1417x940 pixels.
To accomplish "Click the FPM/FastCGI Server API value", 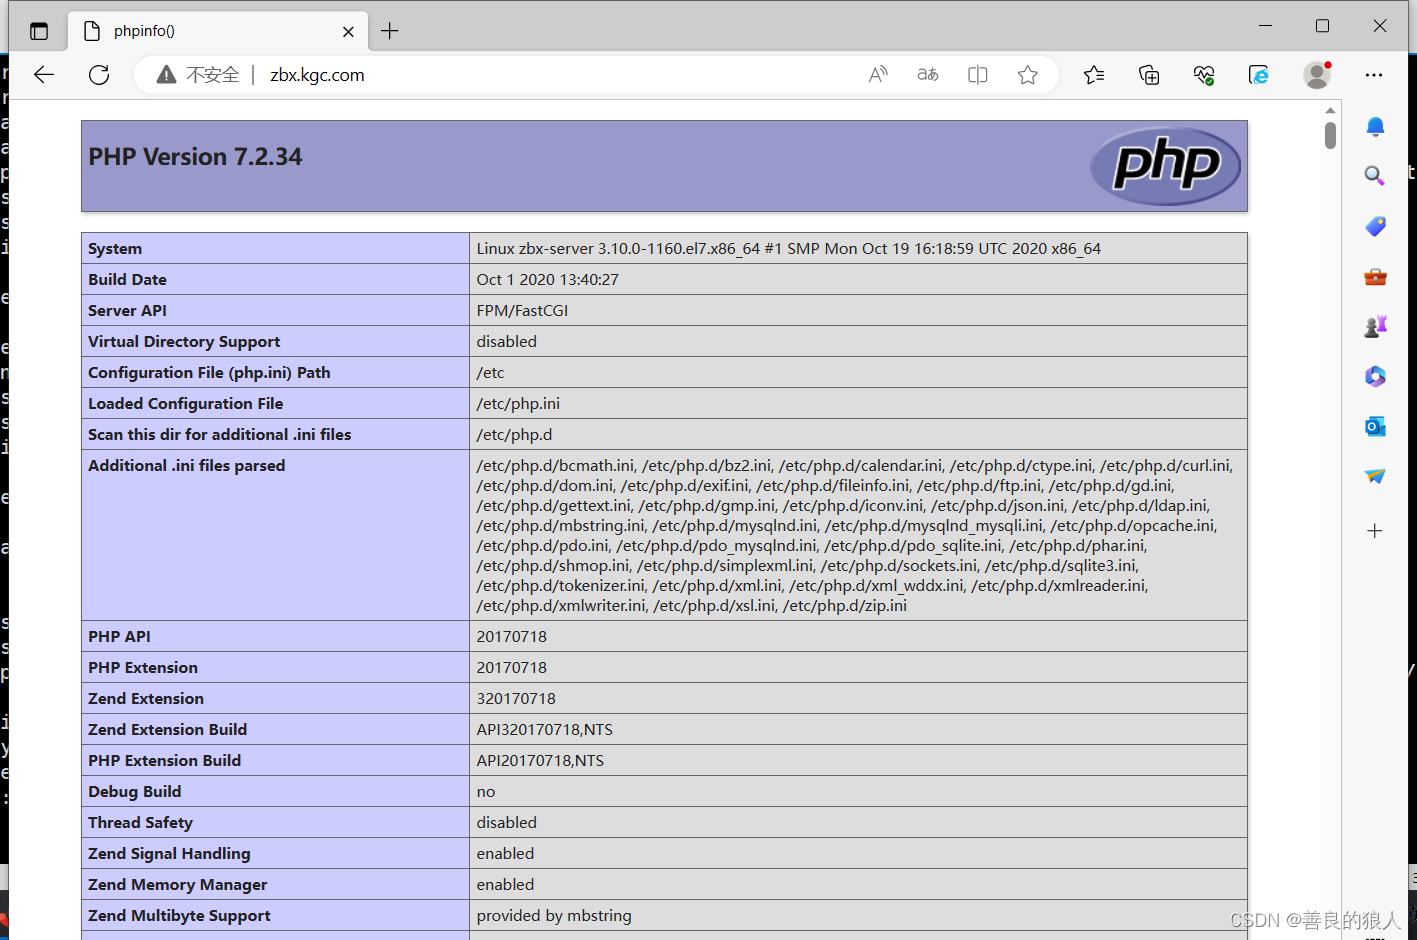I will [x=522, y=311].
